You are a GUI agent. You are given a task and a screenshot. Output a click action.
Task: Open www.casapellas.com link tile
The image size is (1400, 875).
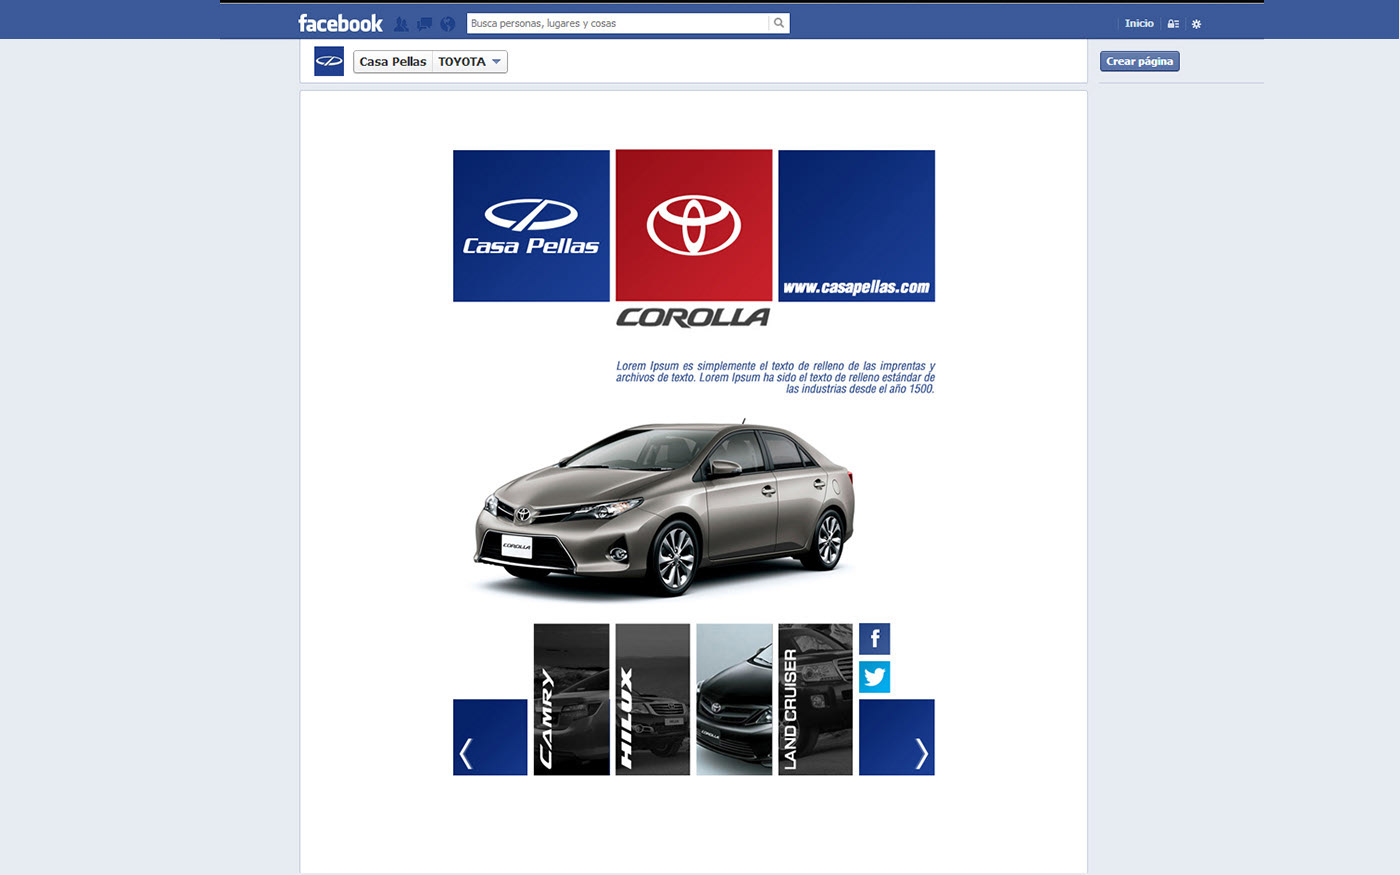856,226
